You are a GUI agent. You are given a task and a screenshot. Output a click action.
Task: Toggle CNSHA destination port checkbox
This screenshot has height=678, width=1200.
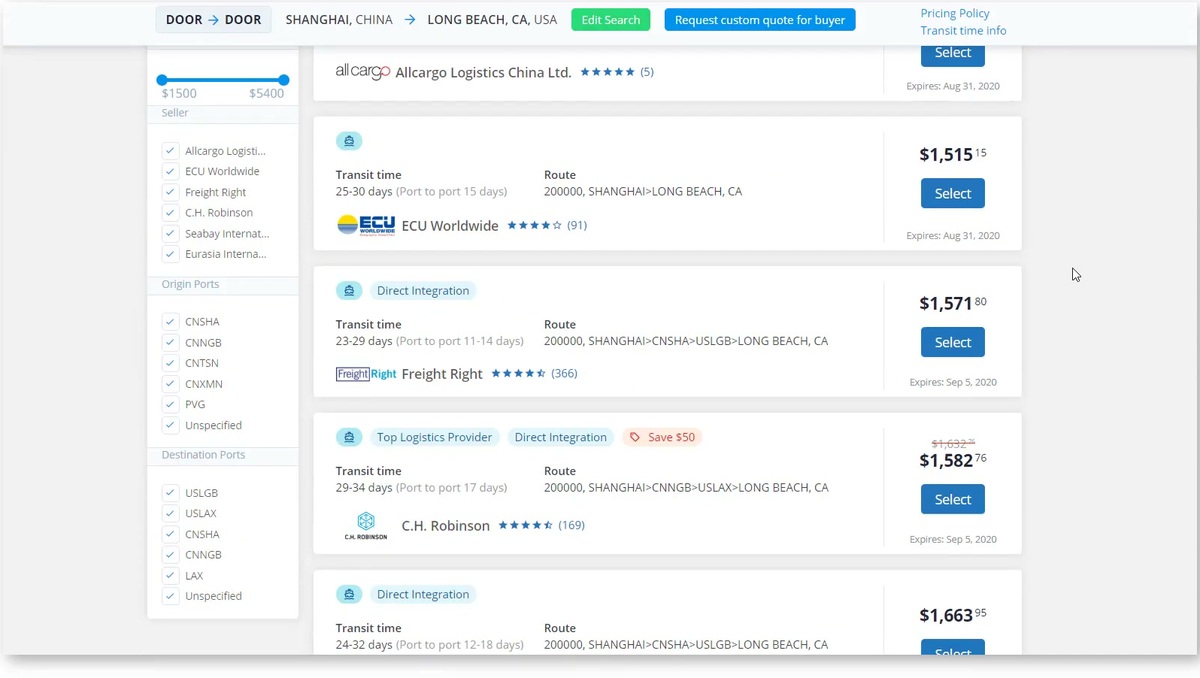(x=170, y=534)
